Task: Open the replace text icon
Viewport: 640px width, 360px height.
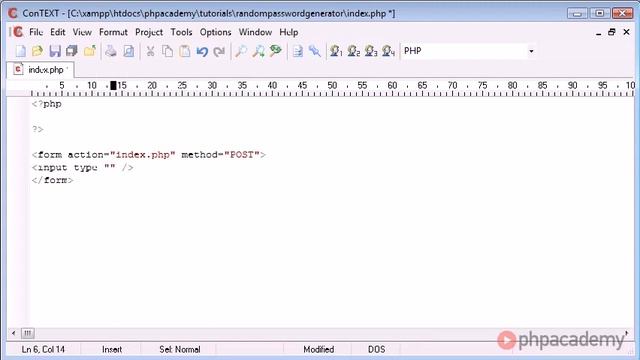Action: click(276, 51)
